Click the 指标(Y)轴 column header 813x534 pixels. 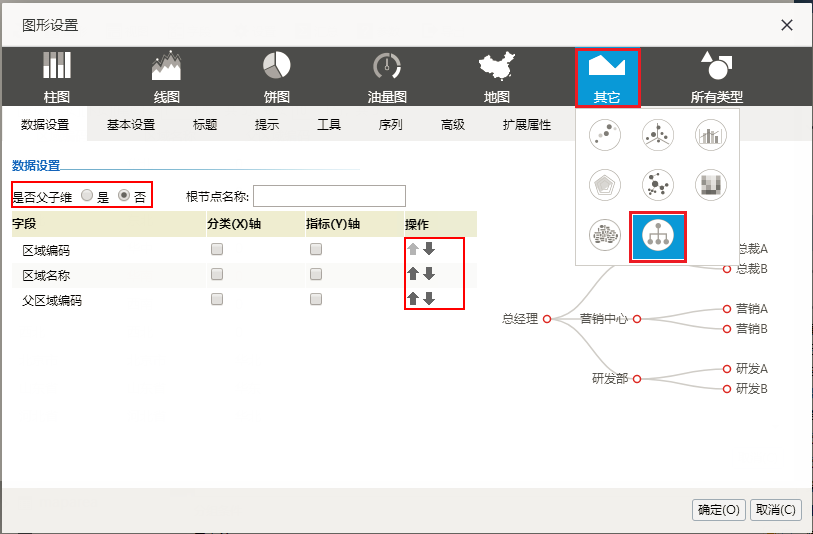355,223
